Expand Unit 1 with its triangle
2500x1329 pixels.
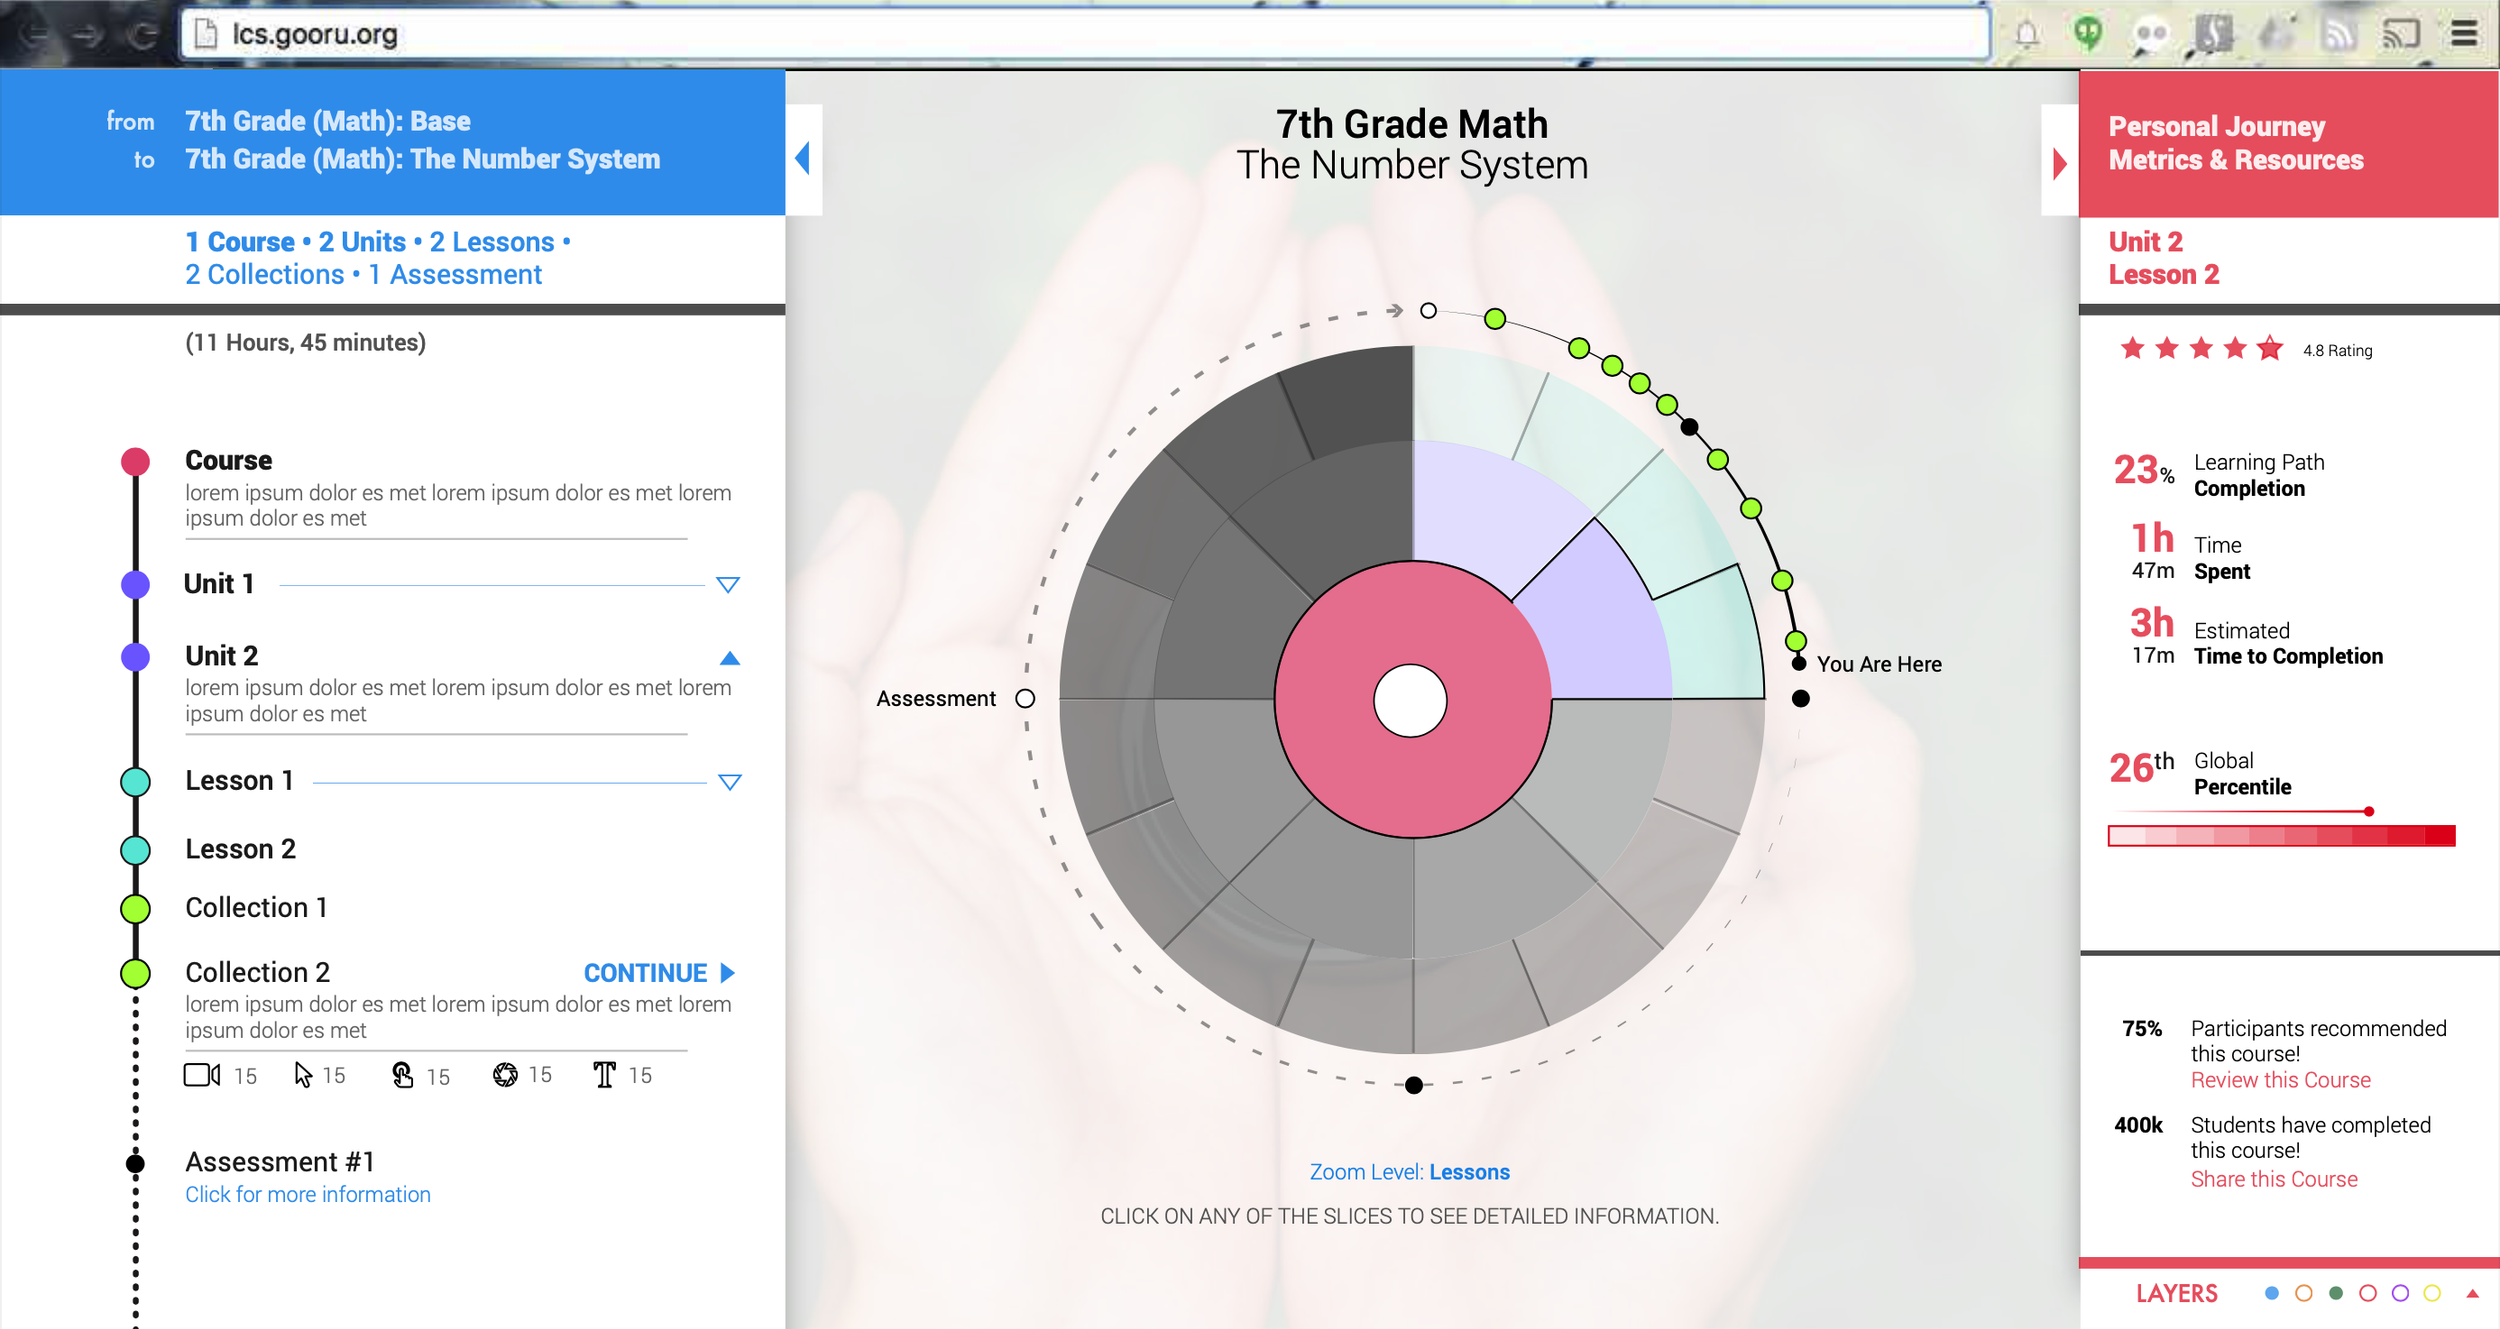[728, 585]
